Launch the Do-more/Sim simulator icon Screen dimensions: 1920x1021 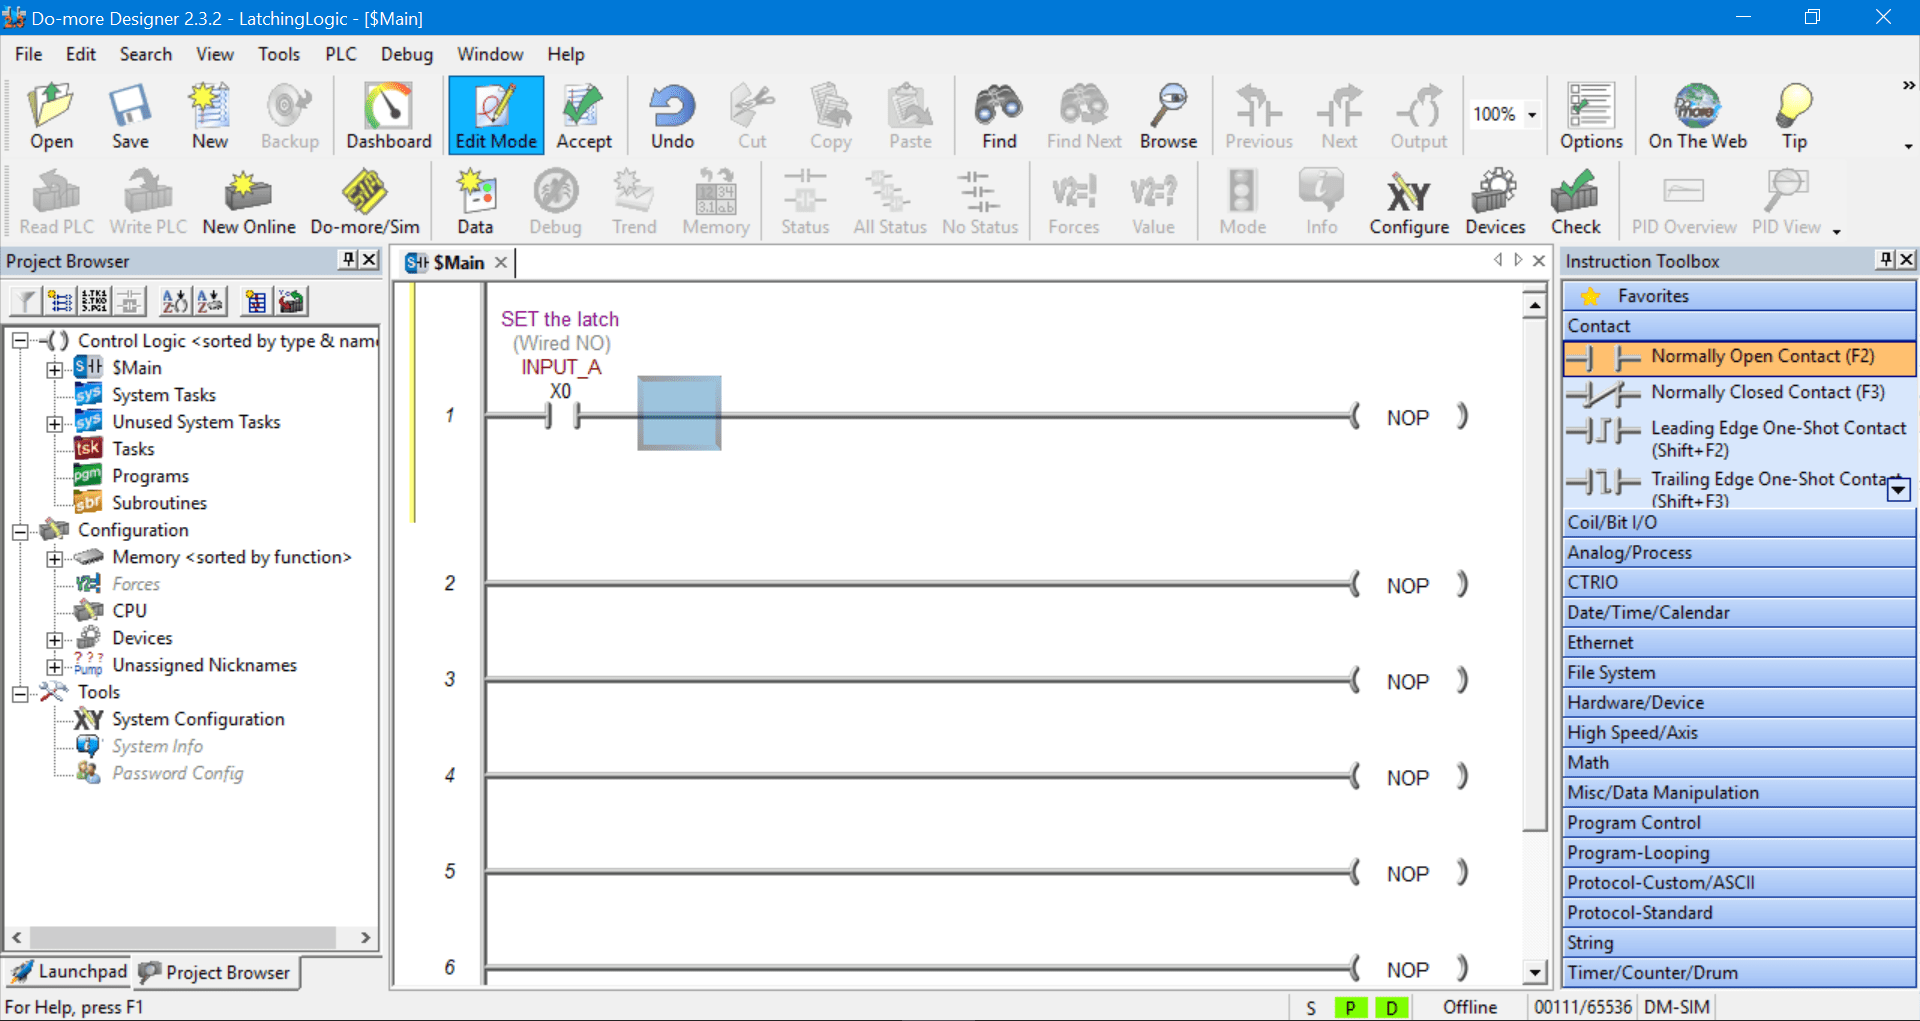[364, 198]
